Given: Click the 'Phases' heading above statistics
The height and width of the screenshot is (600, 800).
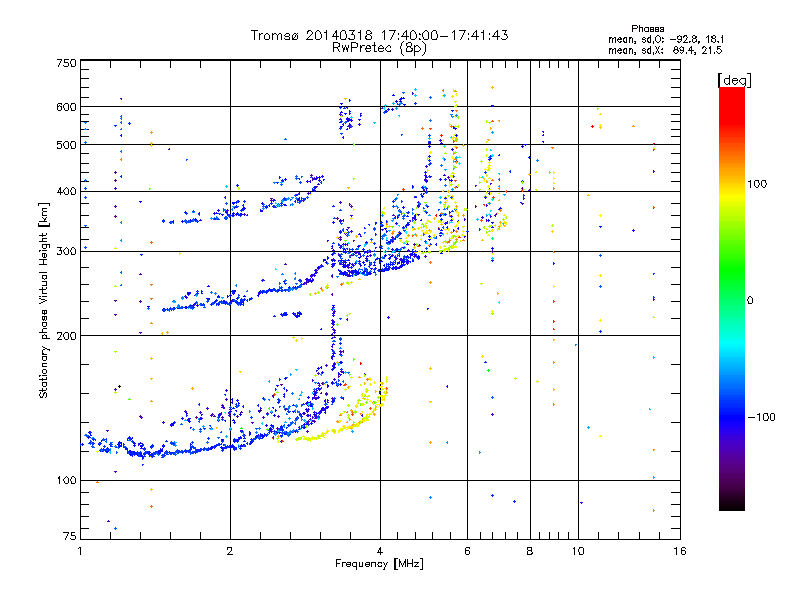Looking at the screenshot, I should (647, 29).
